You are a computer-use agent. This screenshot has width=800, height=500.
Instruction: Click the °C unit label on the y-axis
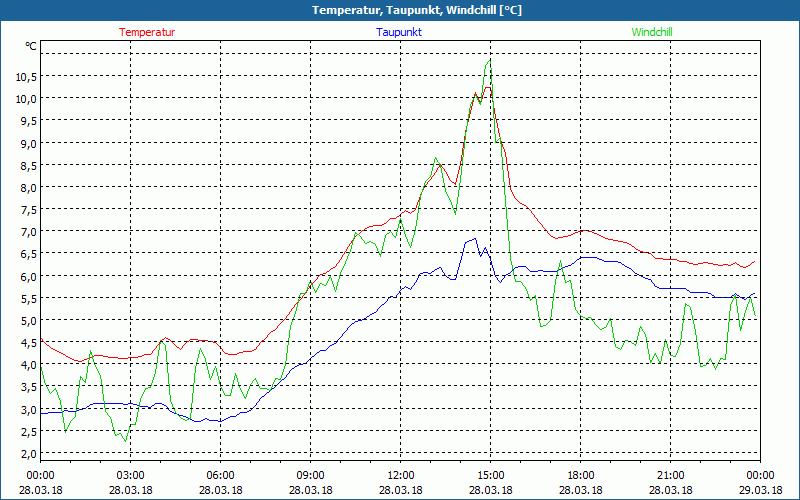click(x=31, y=46)
